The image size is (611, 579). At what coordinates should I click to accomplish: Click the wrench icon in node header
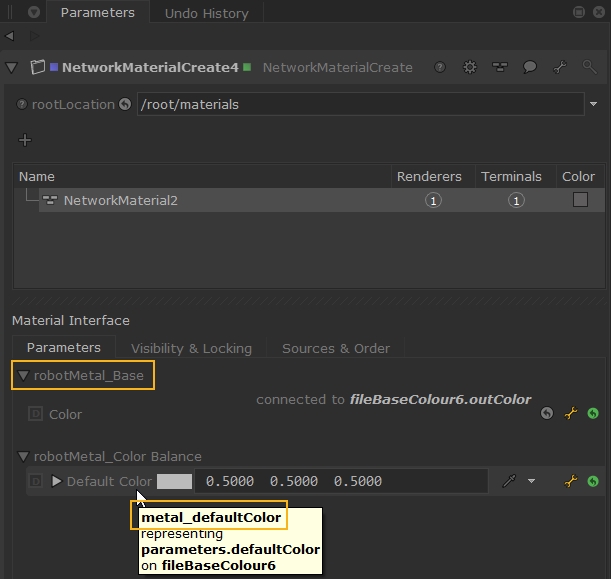click(x=560, y=68)
